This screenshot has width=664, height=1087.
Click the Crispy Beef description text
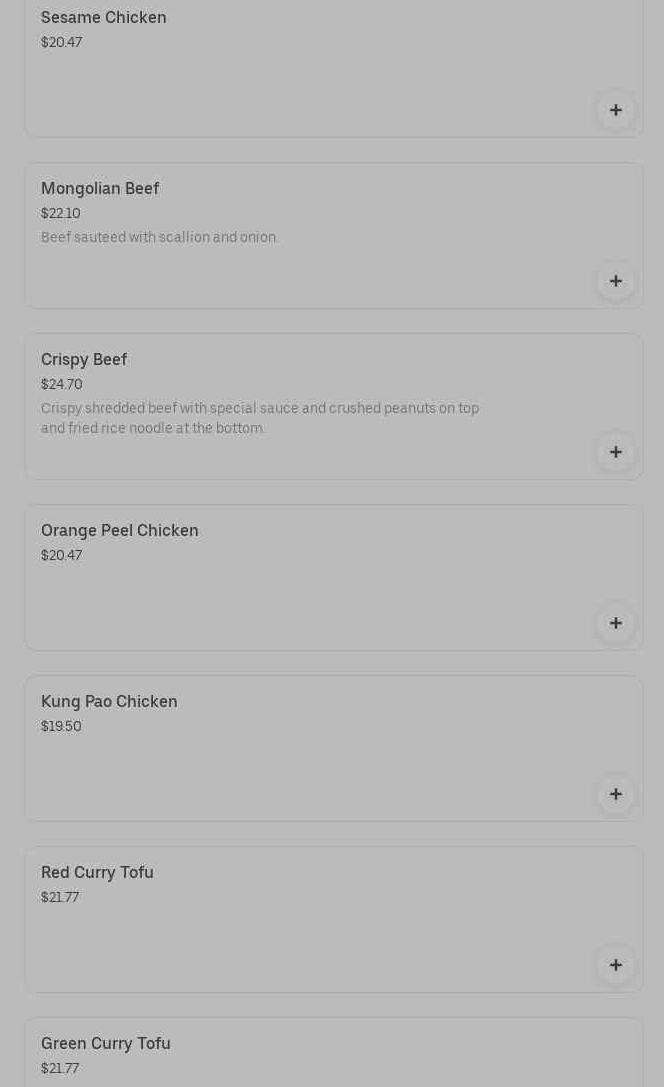(260, 418)
